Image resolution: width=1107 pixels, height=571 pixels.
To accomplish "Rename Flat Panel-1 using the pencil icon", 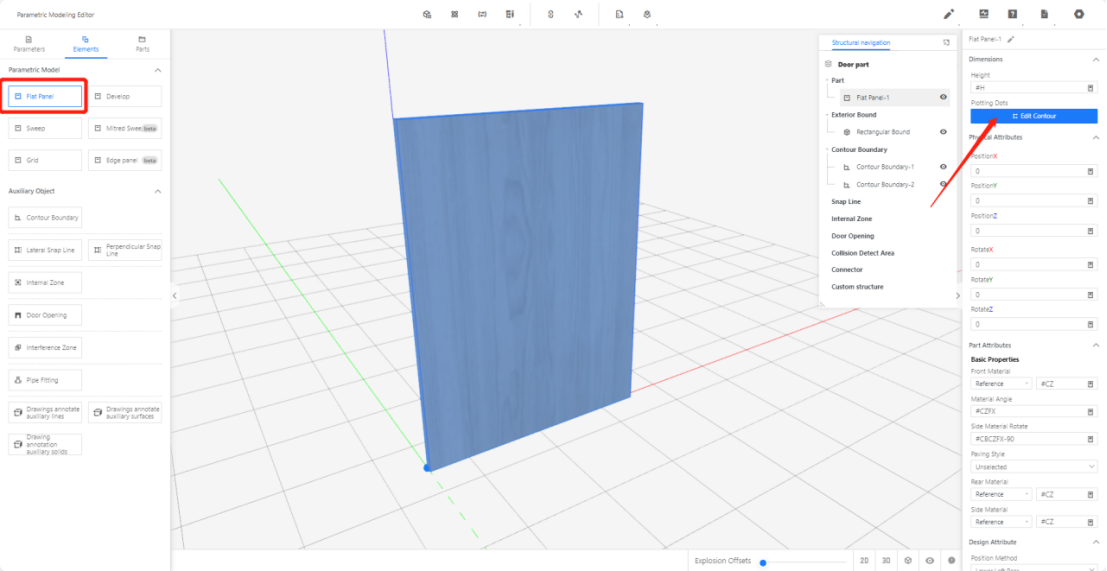I will pos(1011,39).
